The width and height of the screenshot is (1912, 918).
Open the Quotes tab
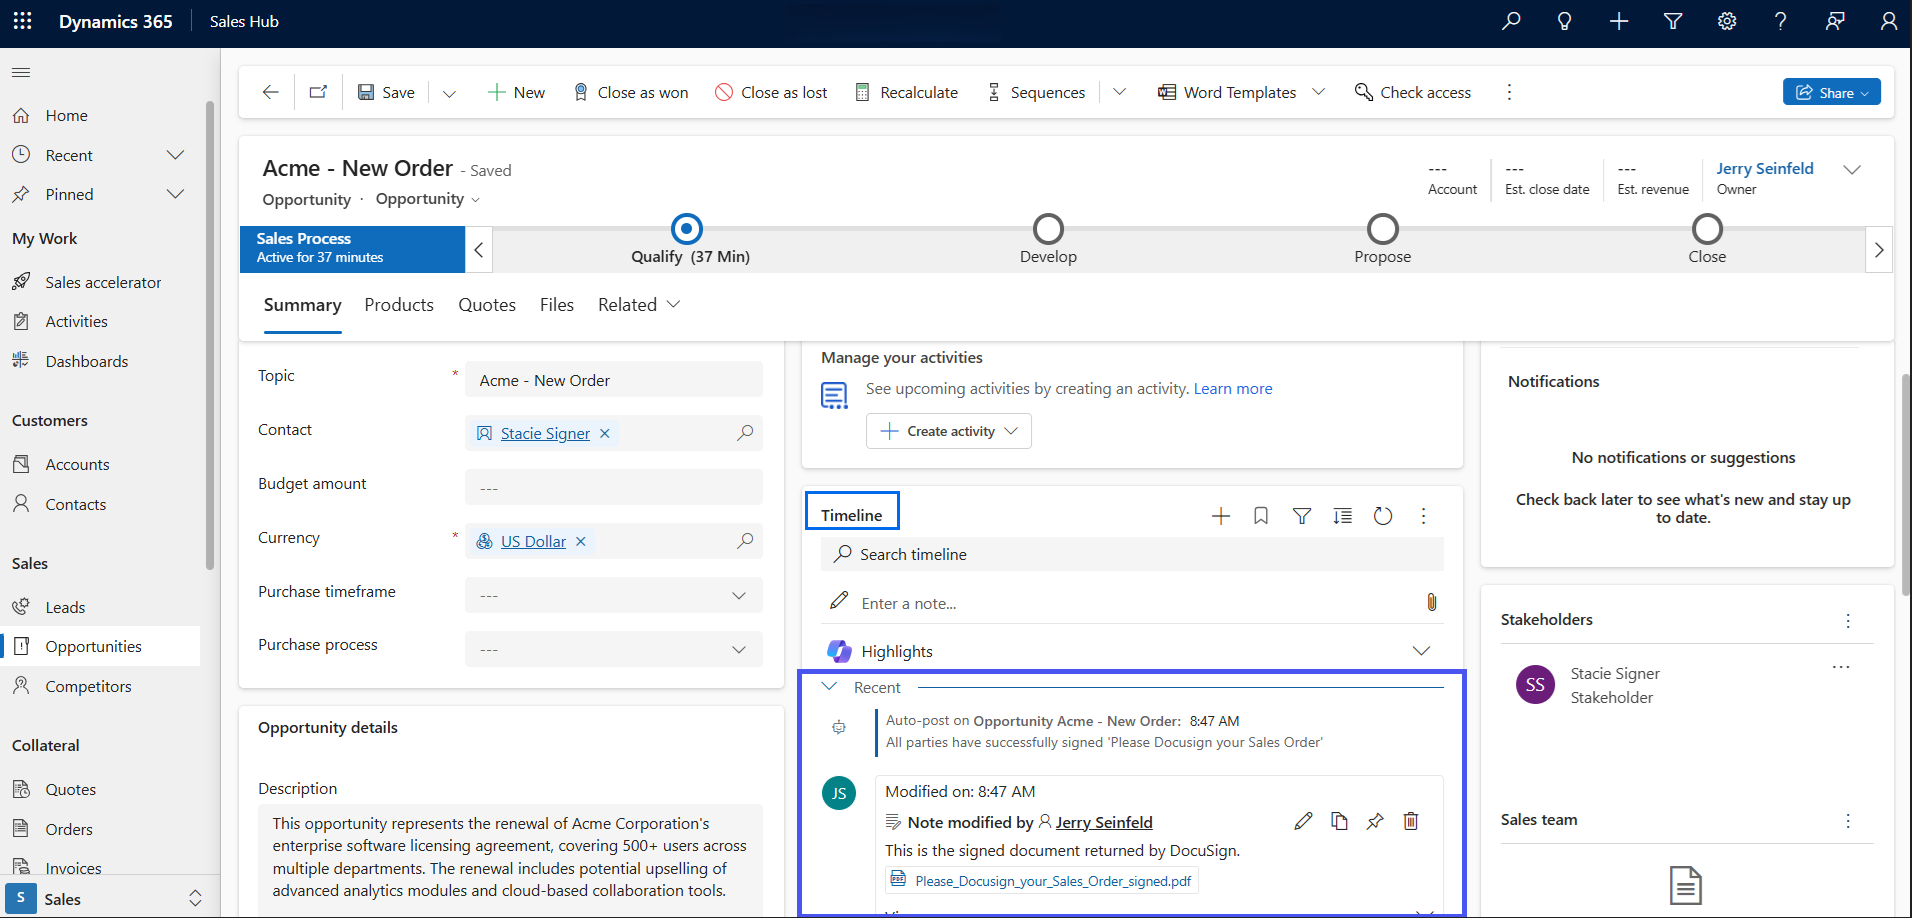coord(486,305)
